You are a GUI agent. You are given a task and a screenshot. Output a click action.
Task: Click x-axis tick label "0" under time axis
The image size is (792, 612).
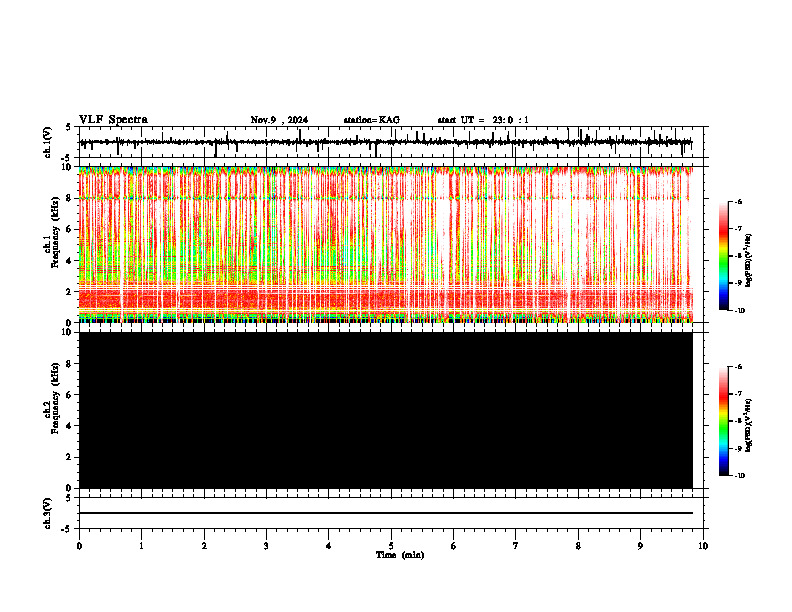coord(79,546)
